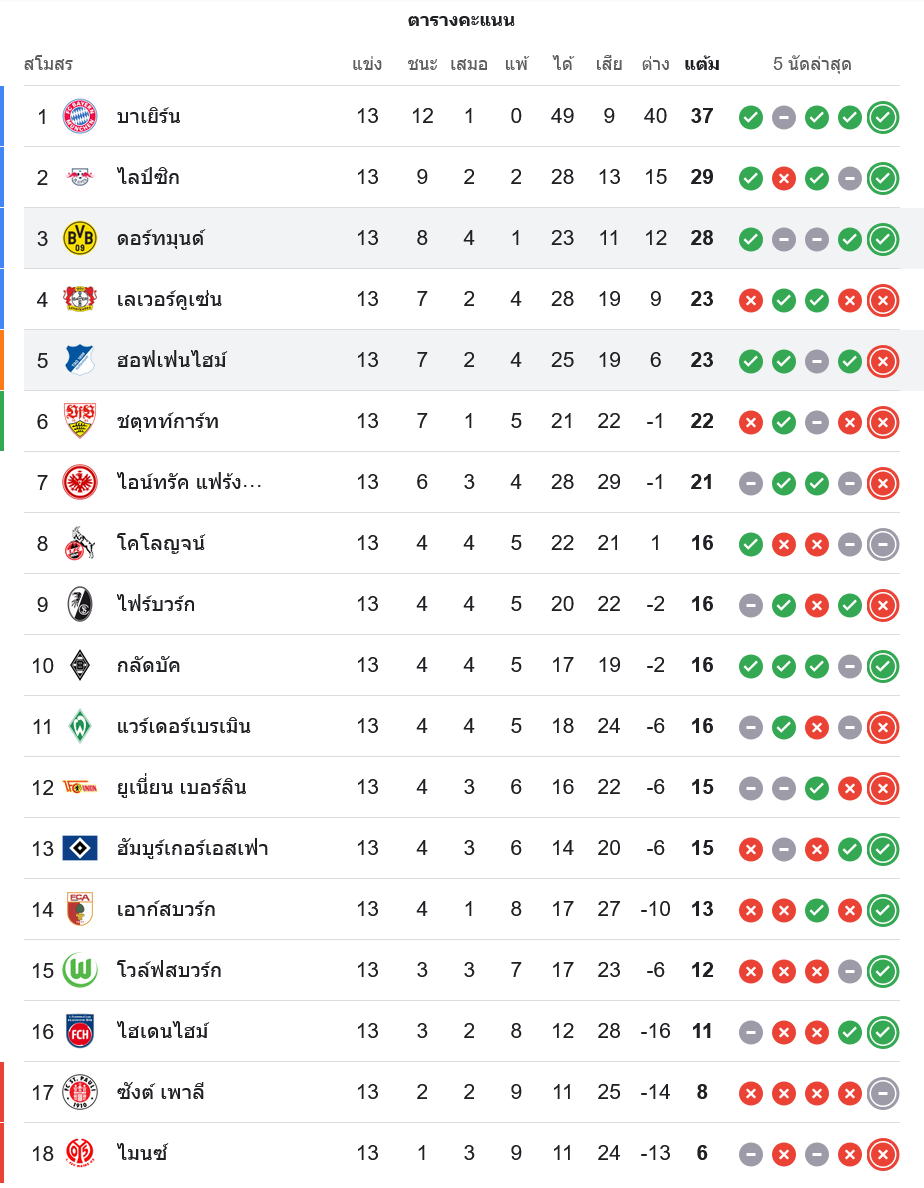Click the RB Leipzig club logo
The width and height of the screenshot is (924, 1188).
[80, 177]
